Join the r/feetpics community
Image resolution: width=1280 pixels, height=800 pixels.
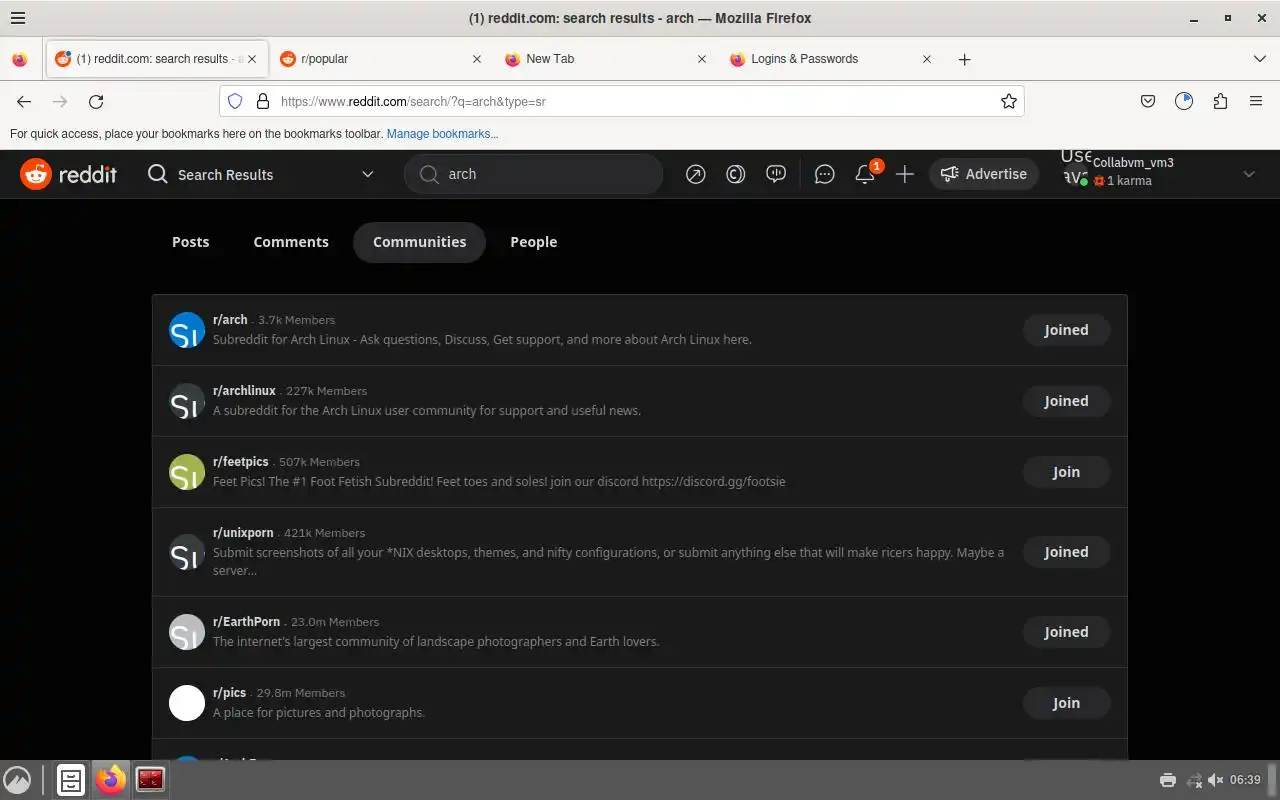tap(1066, 472)
